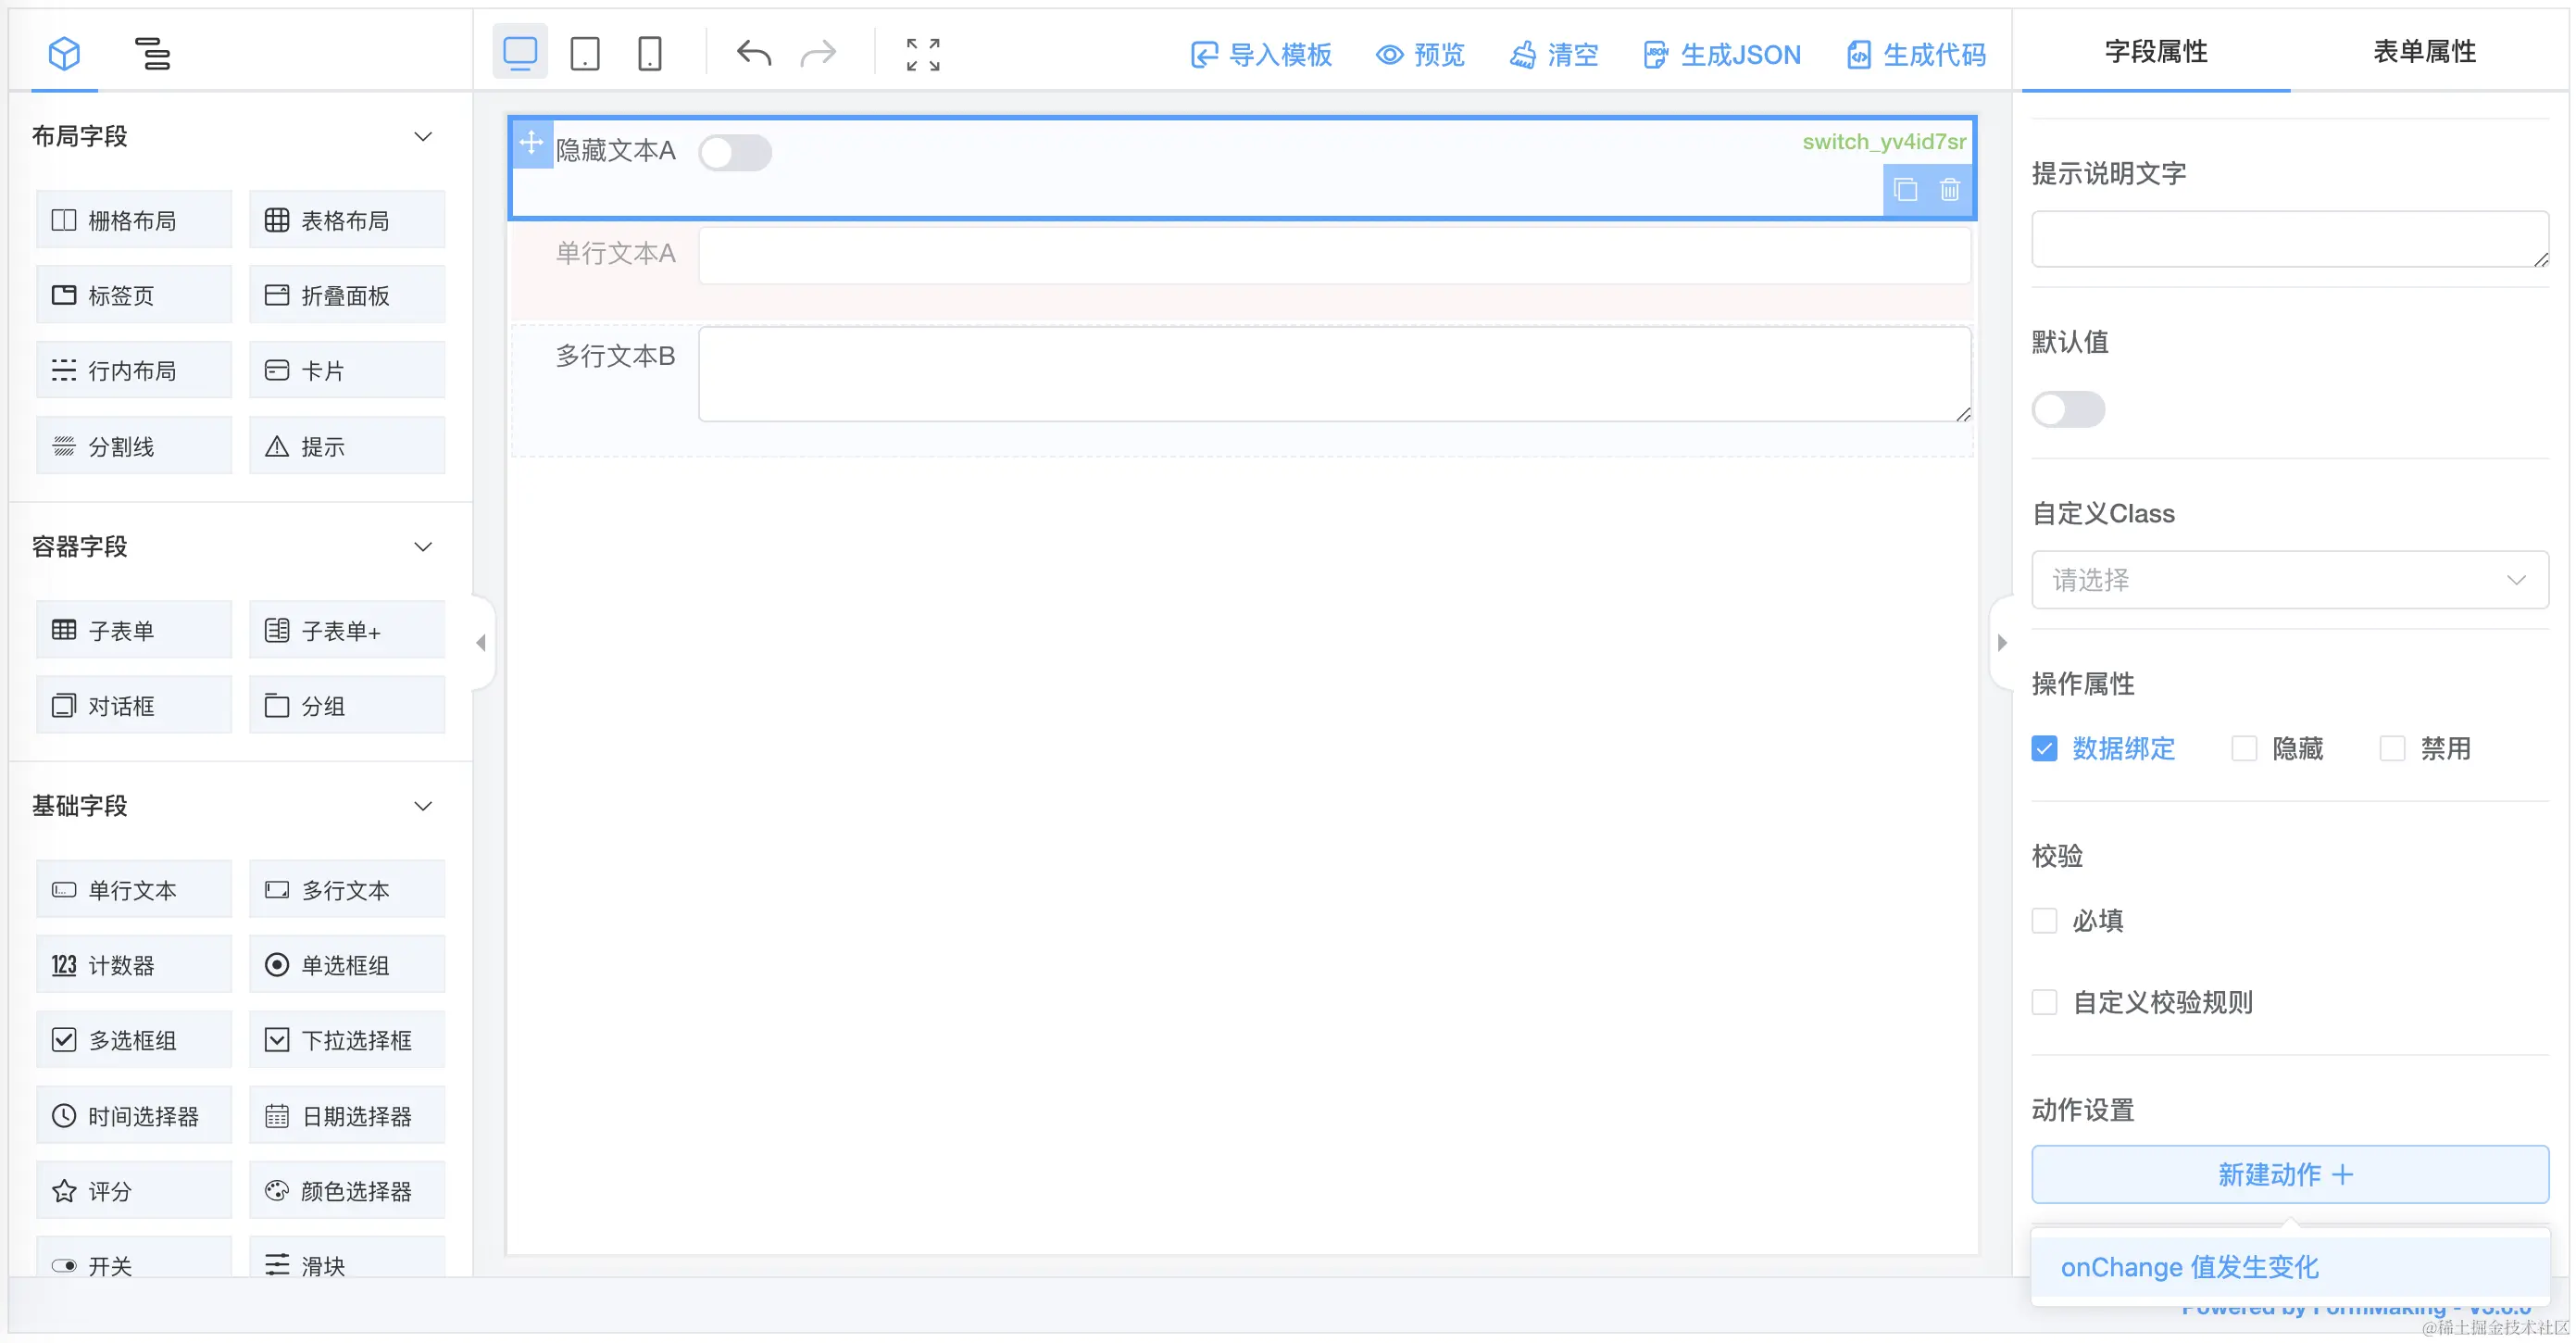
Task: Open the outline tree view icon
Action: tap(153, 53)
